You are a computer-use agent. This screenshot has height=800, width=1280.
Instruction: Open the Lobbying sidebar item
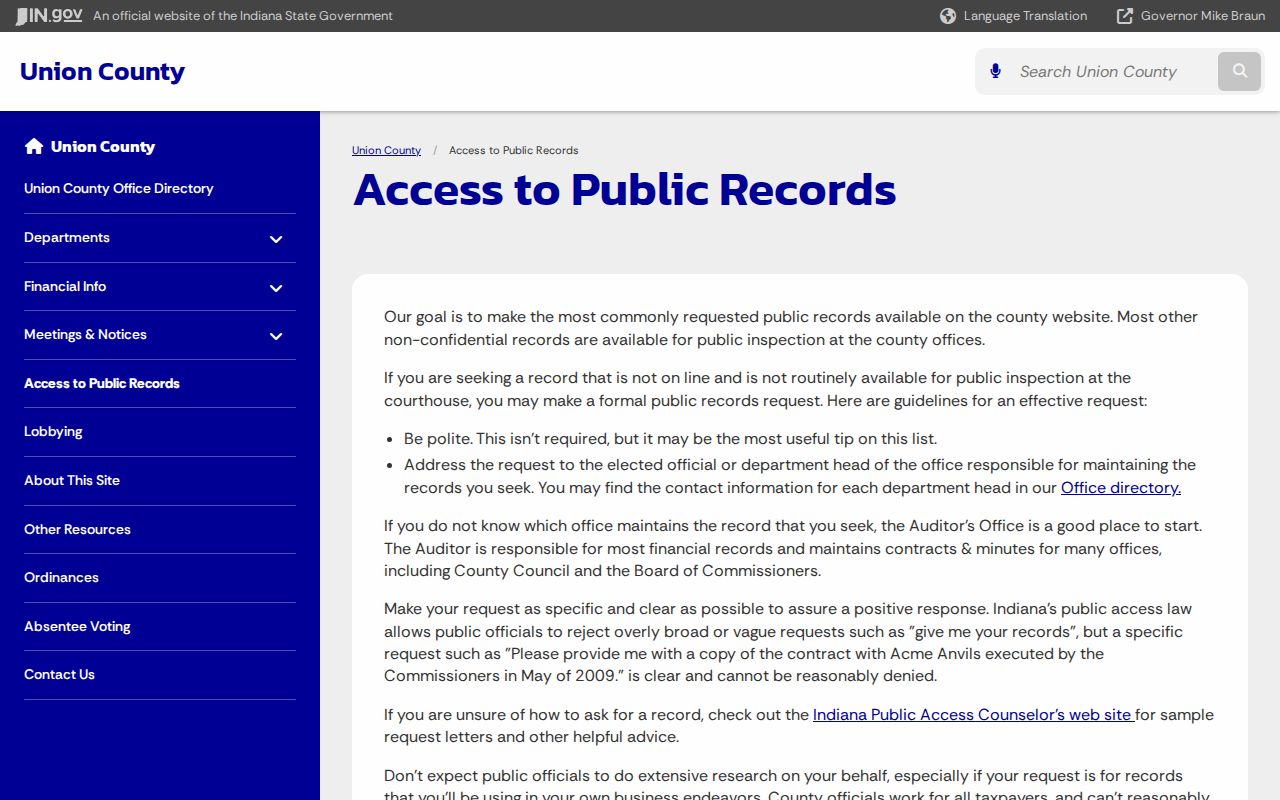click(x=53, y=432)
